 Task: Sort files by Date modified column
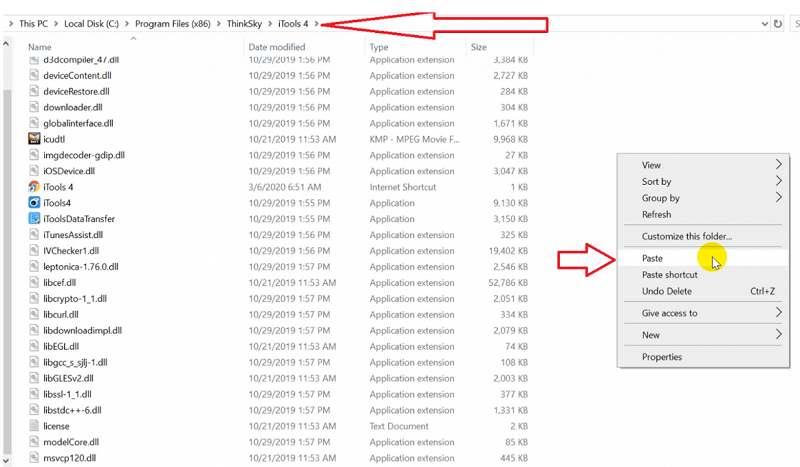tap(277, 47)
